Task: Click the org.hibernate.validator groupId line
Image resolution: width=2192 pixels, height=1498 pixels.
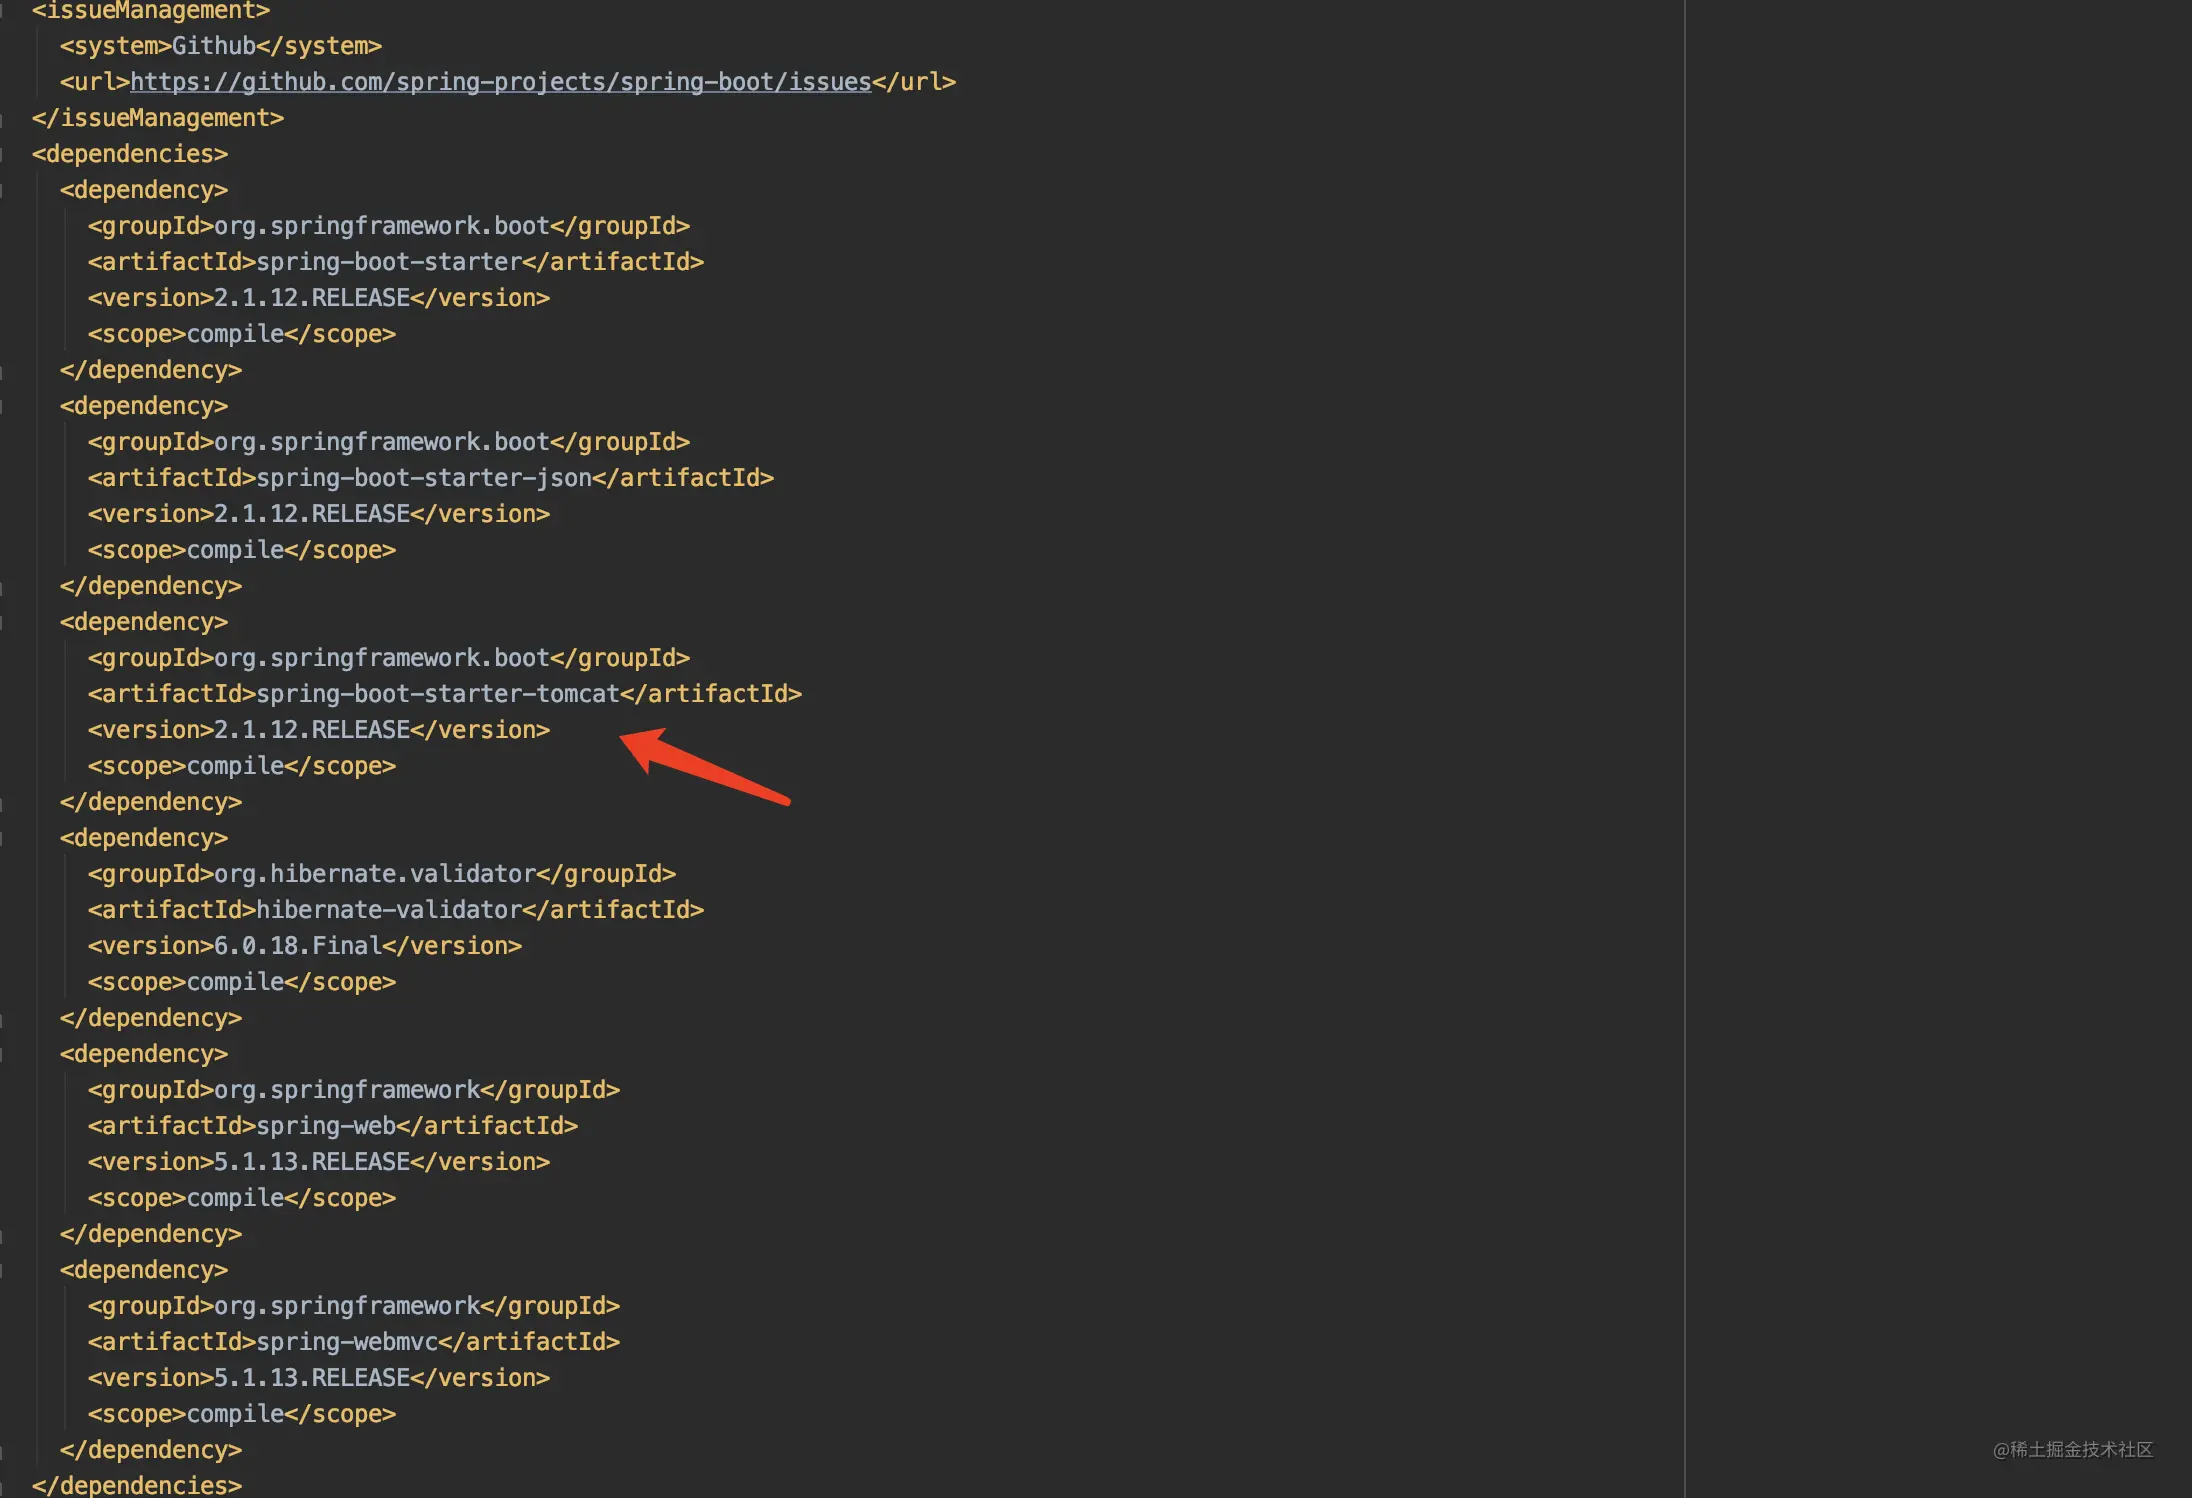Action: pyautogui.click(x=382, y=874)
